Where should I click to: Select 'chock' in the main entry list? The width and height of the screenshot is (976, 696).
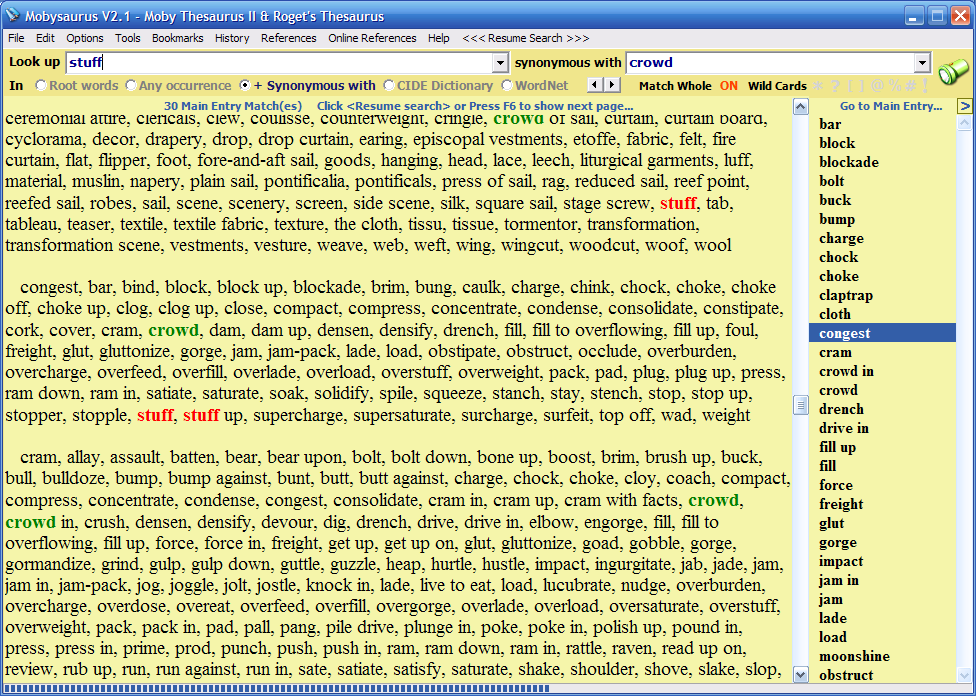(838, 257)
